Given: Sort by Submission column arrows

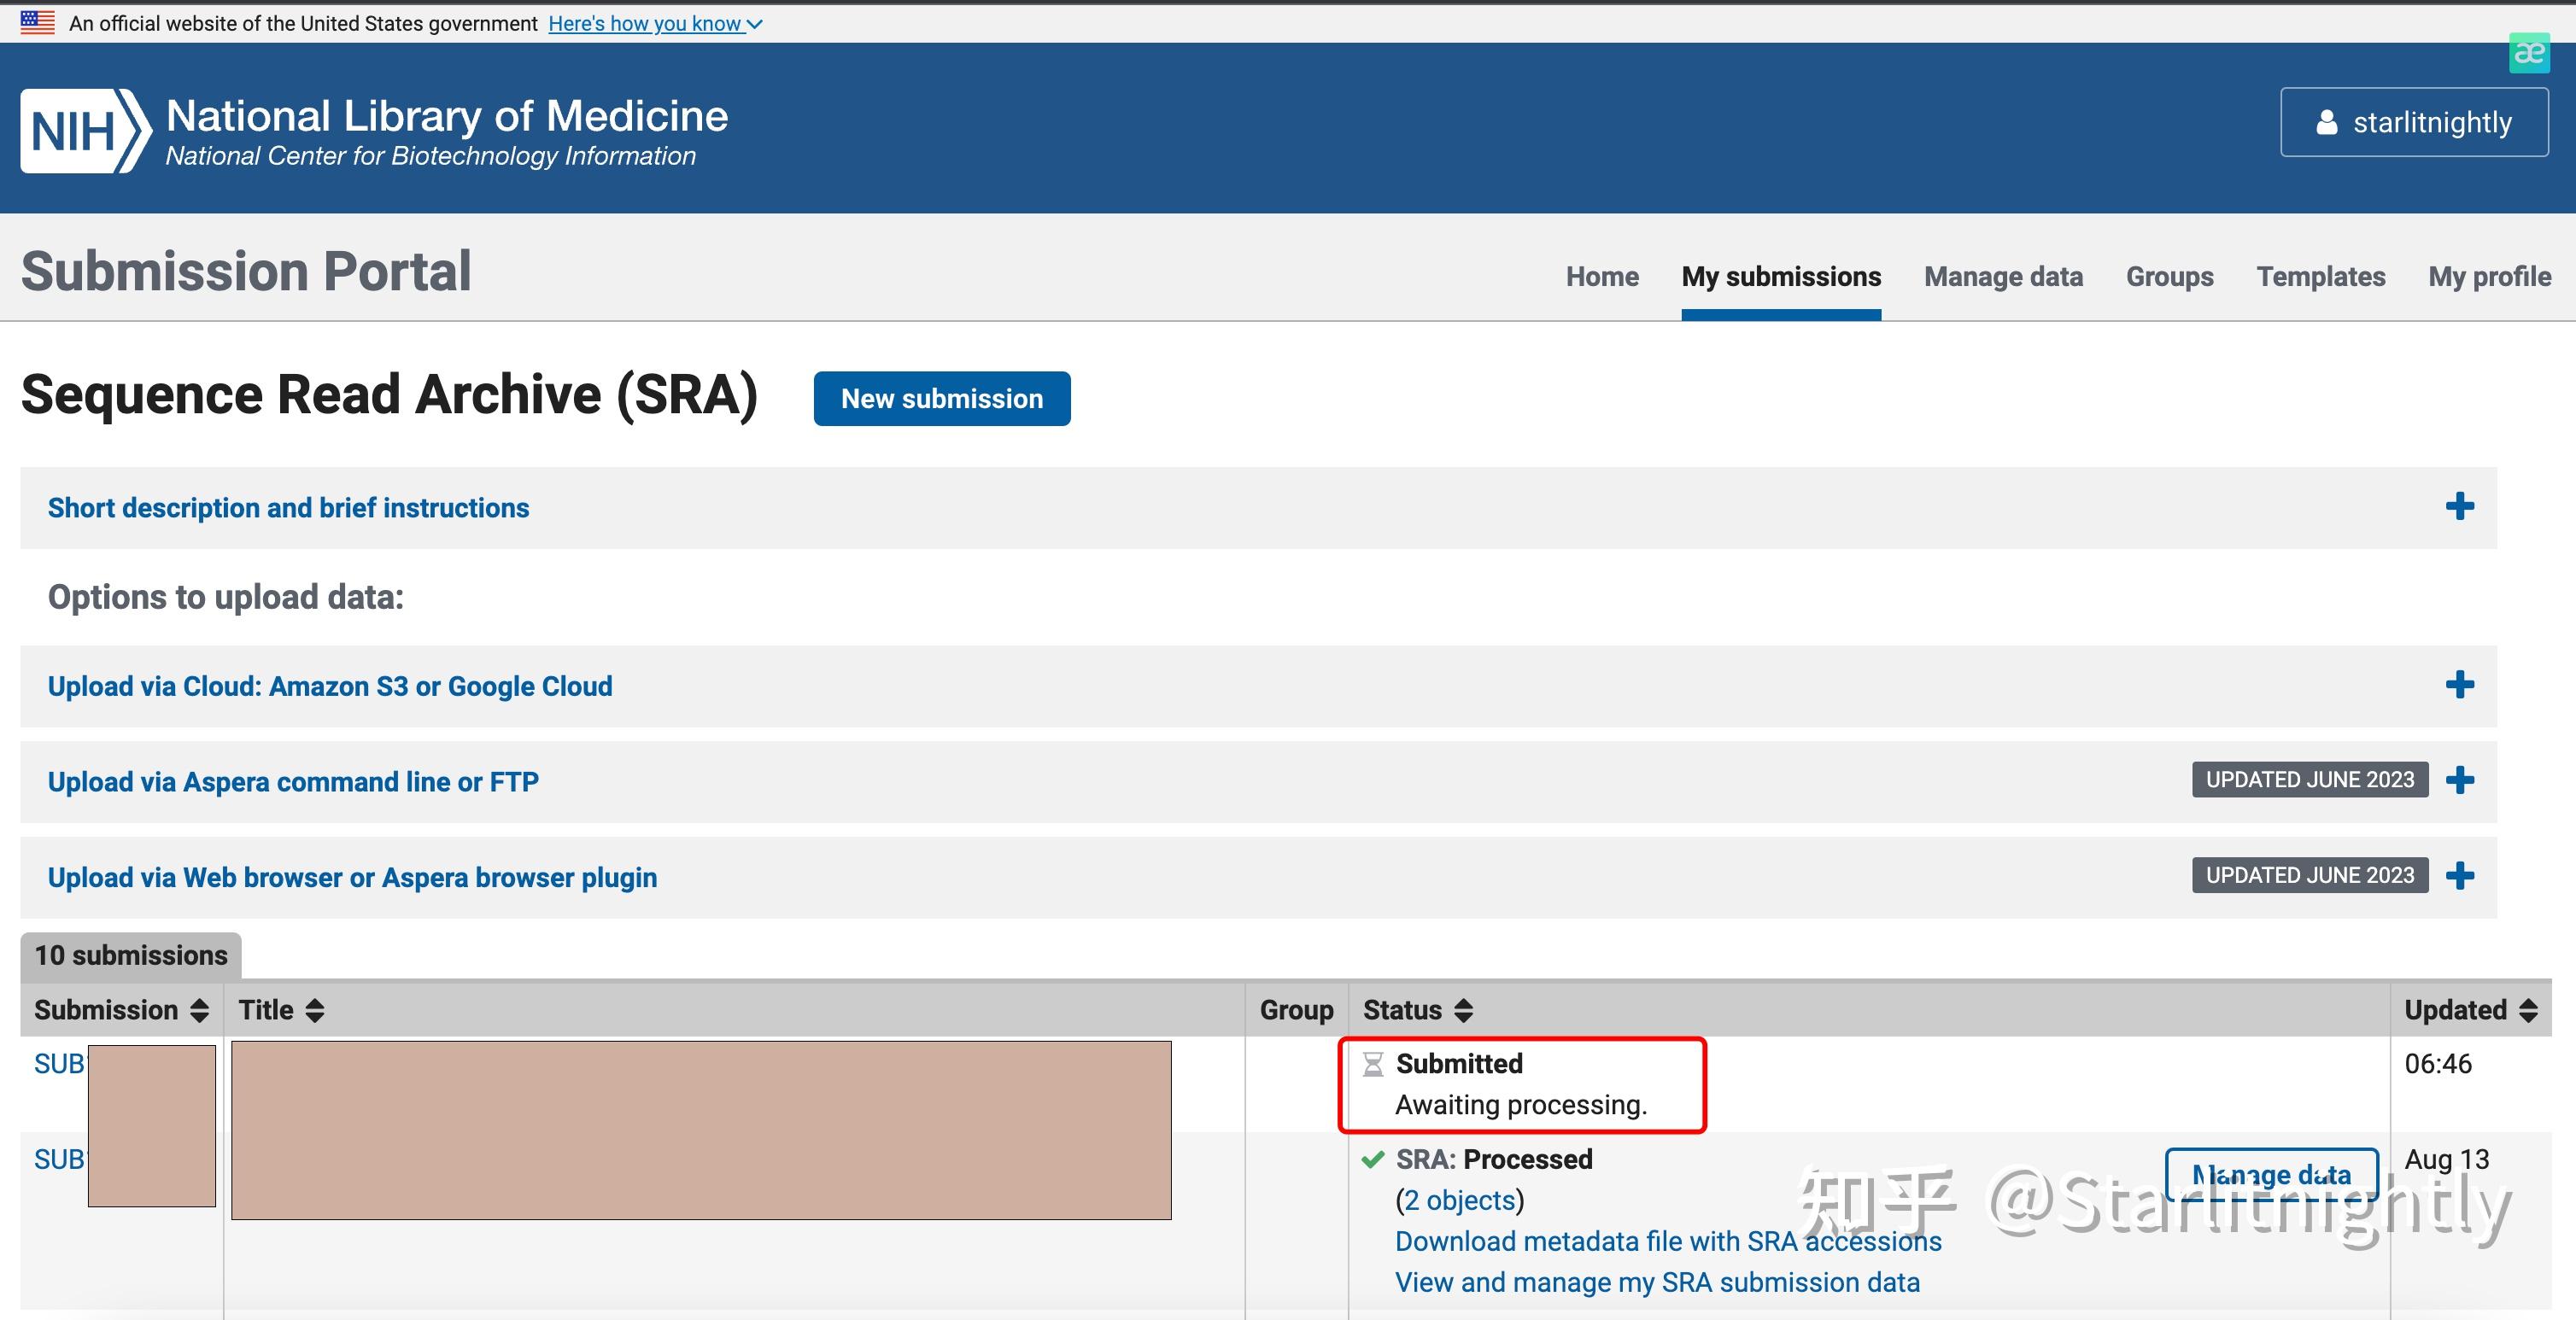Looking at the screenshot, I should (199, 1010).
